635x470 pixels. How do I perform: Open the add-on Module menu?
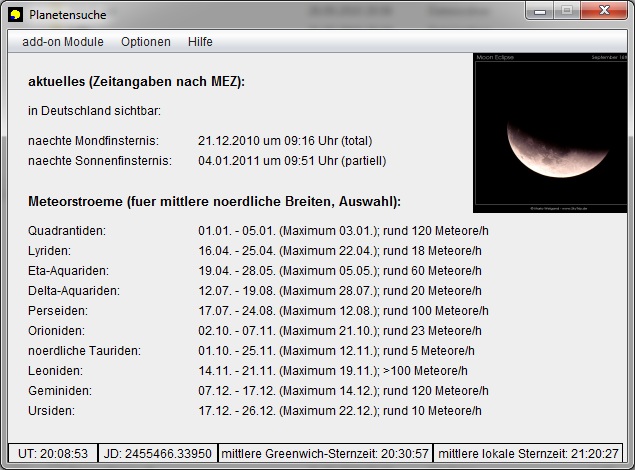[x=63, y=42]
